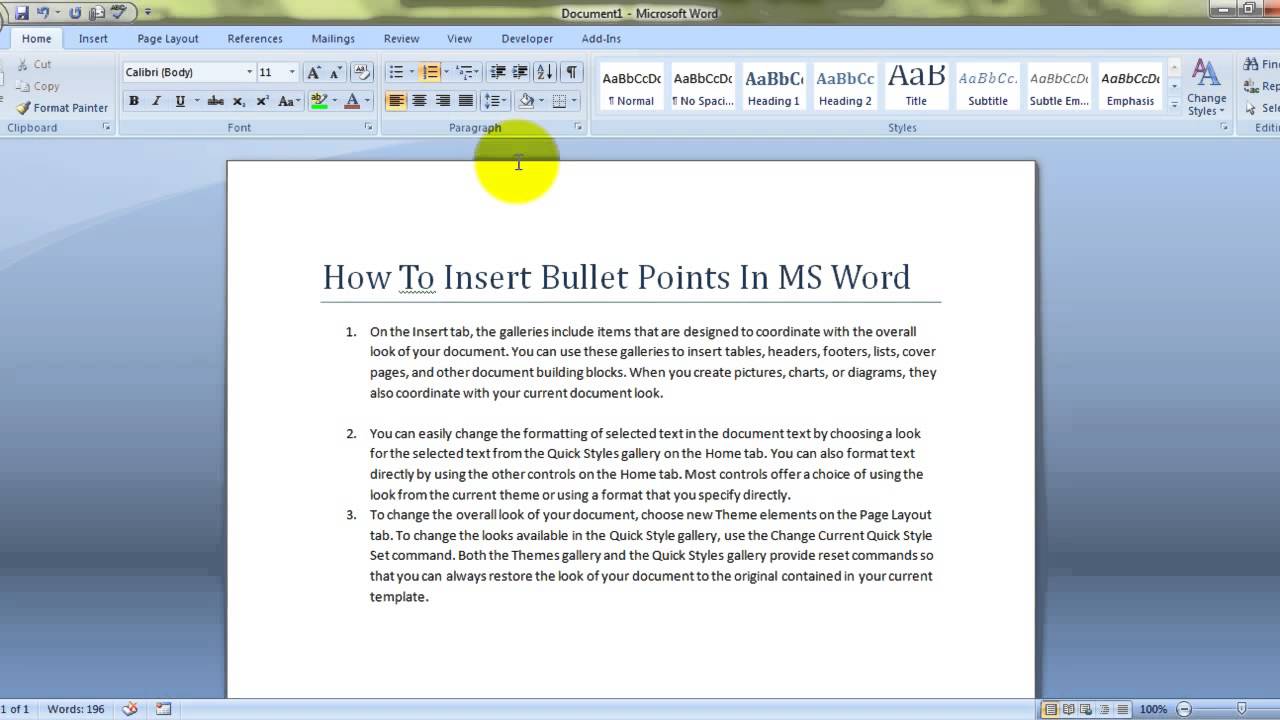Switch to Full Screen Reading view
Image resolution: width=1280 pixels, height=720 pixels.
tap(1068, 709)
